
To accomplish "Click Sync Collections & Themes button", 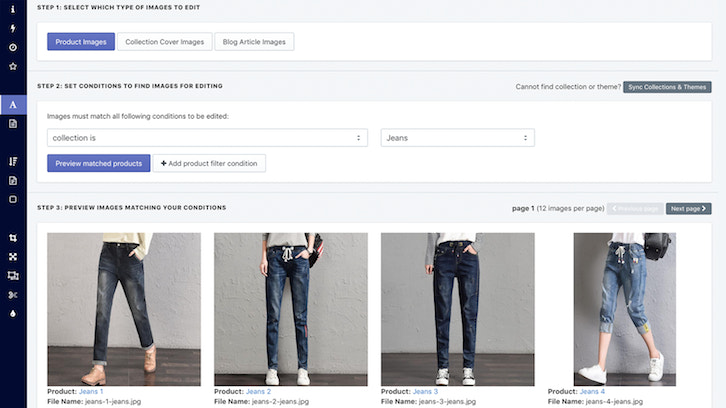I will click(x=667, y=87).
